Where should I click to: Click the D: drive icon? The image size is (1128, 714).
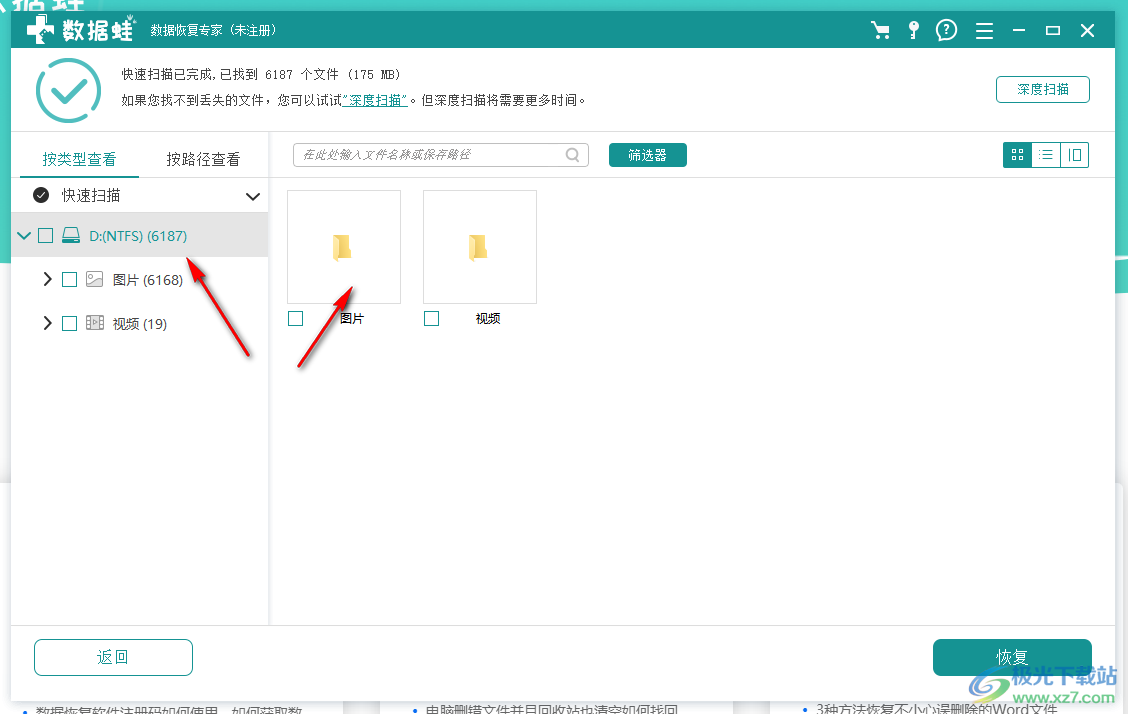pyautogui.click(x=70, y=235)
